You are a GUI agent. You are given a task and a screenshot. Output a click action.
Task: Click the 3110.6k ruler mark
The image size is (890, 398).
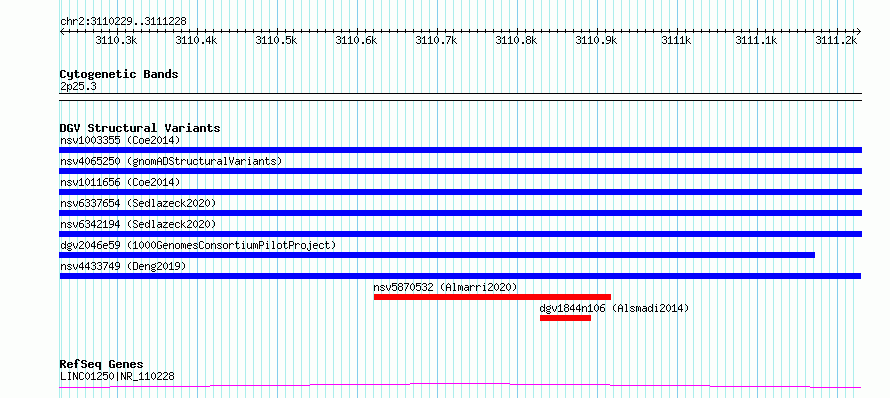tap(356, 40)
